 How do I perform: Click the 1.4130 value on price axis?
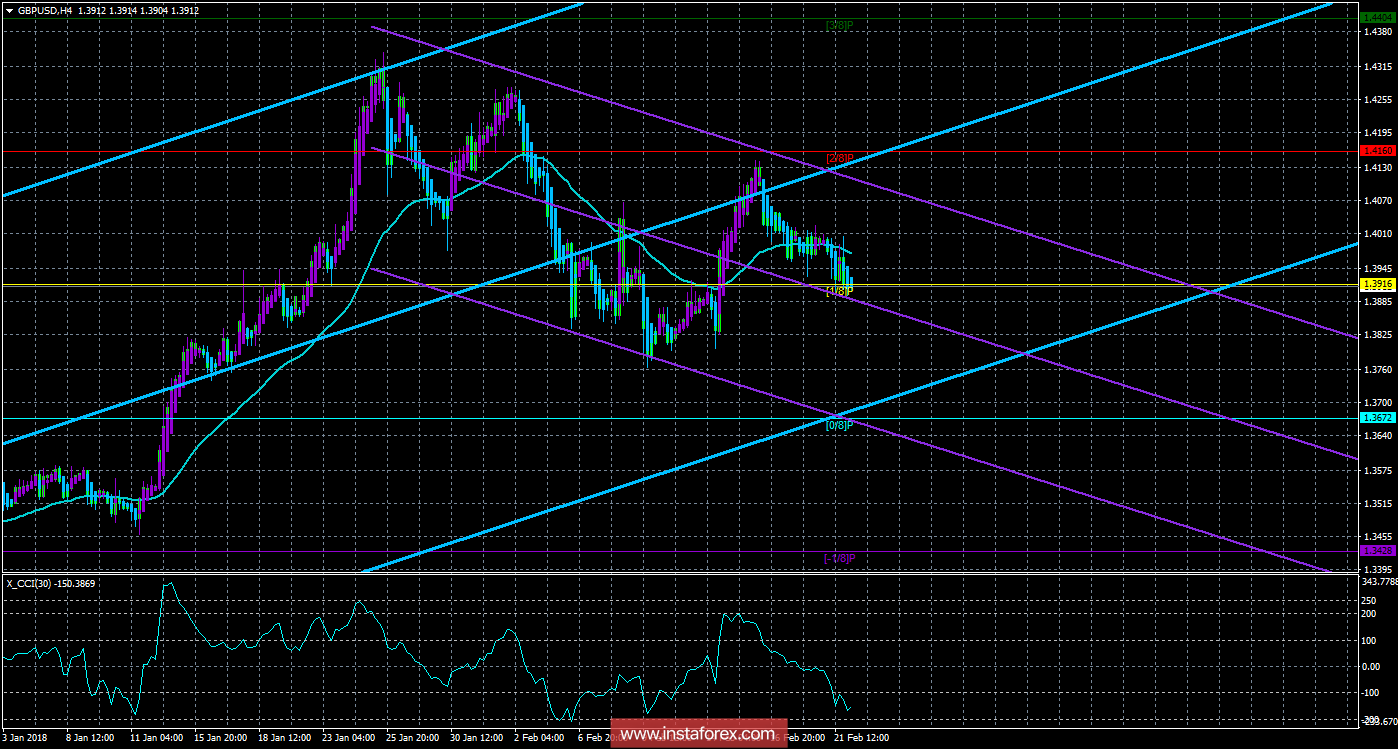point(1377,167)
